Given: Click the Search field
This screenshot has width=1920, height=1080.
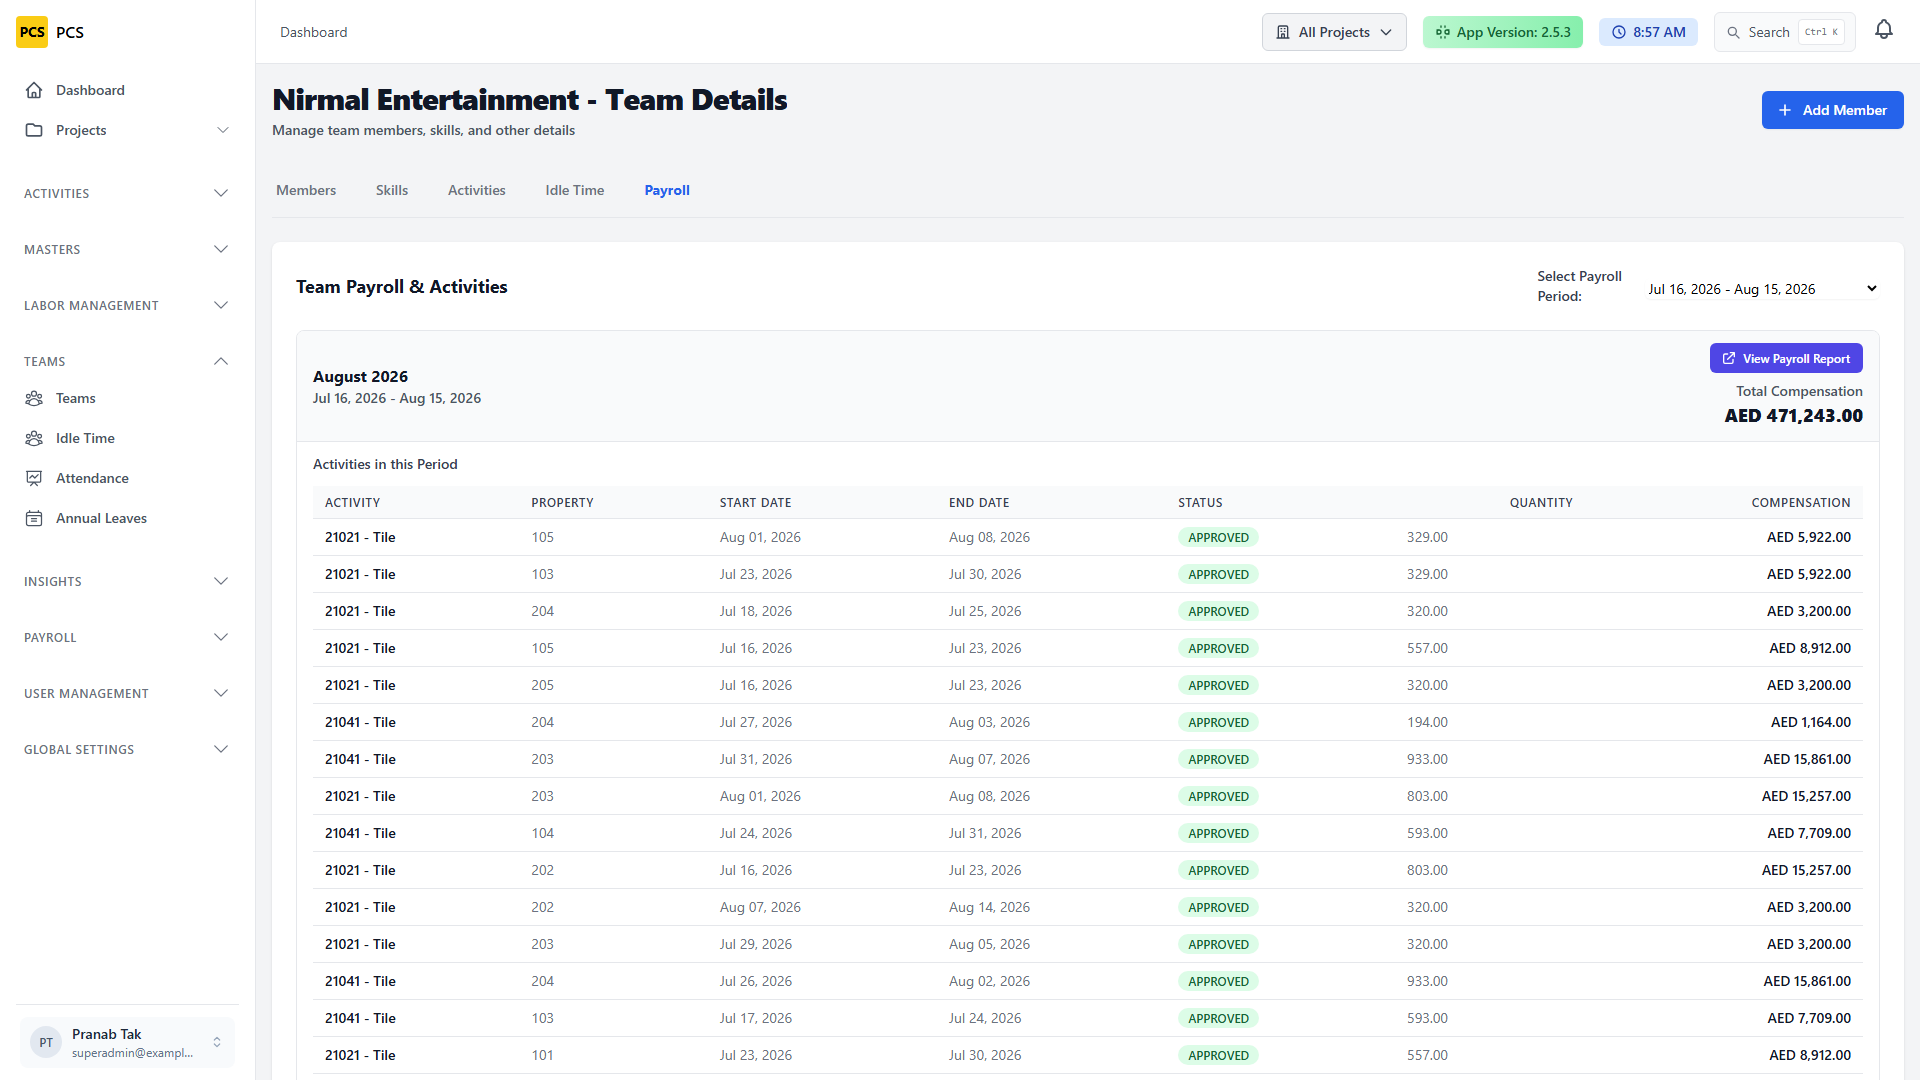Looking at the screenshot, I should click(1785, 32).
